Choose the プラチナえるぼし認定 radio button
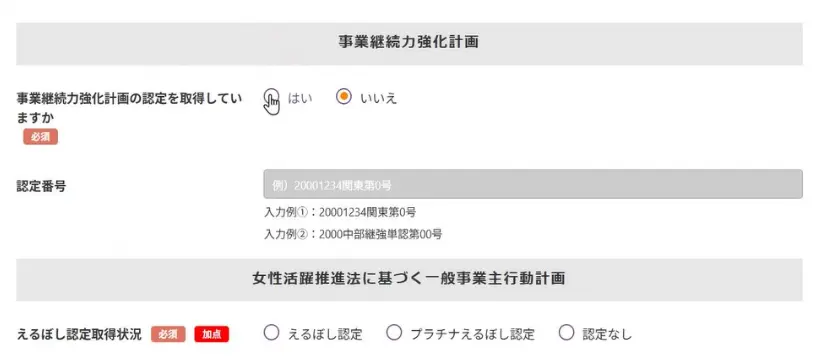Screen dimensions: 821x362 394,333
